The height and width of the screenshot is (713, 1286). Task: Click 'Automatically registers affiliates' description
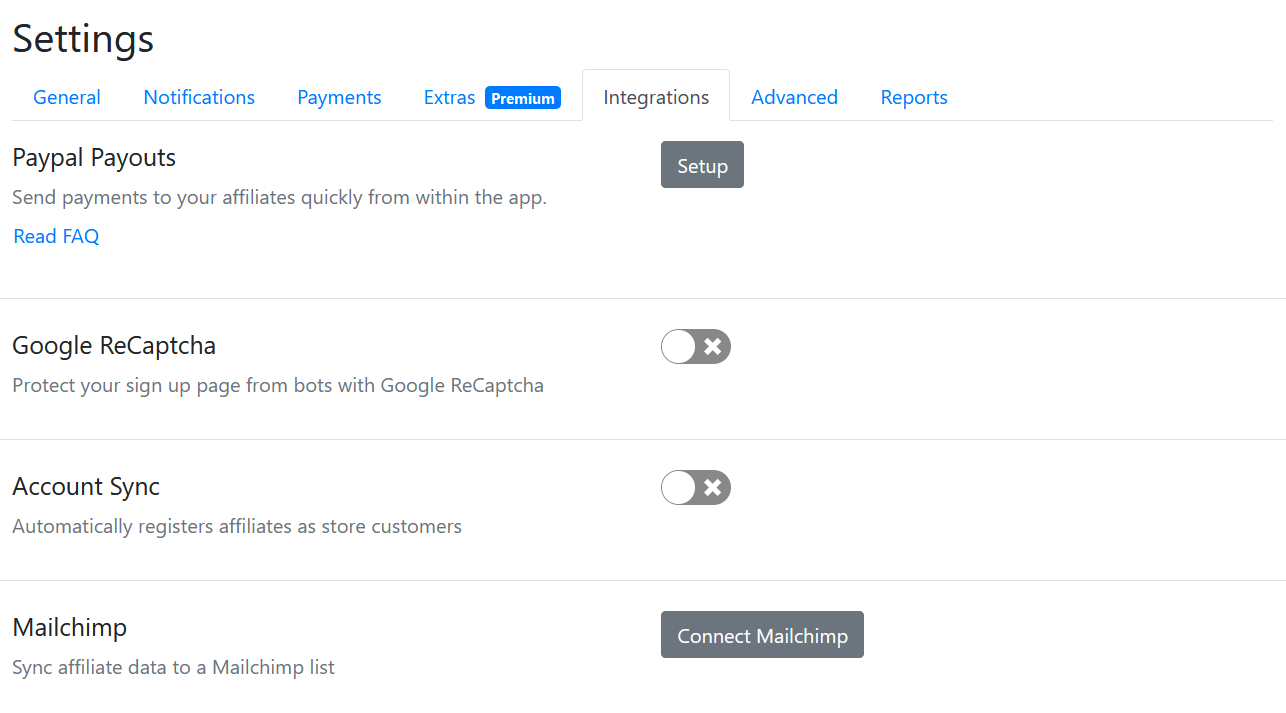pos(237,526)
